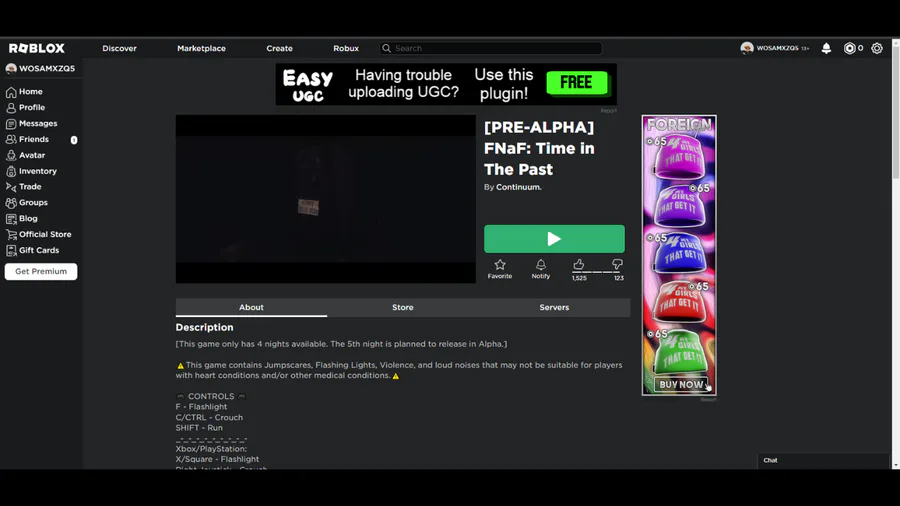Click the Easy UGC banner ad
This screenshot has width=900, height=506.
point(446,84)
